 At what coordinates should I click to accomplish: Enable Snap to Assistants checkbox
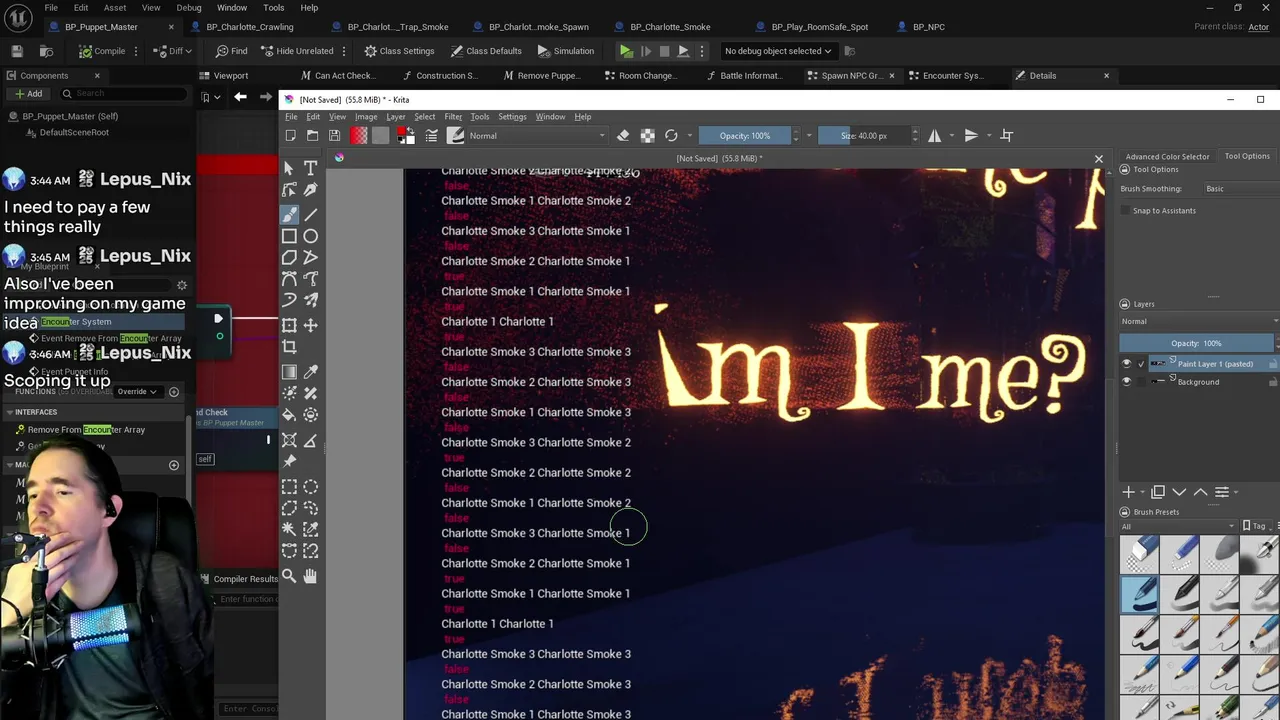[x=1126, y=210]
